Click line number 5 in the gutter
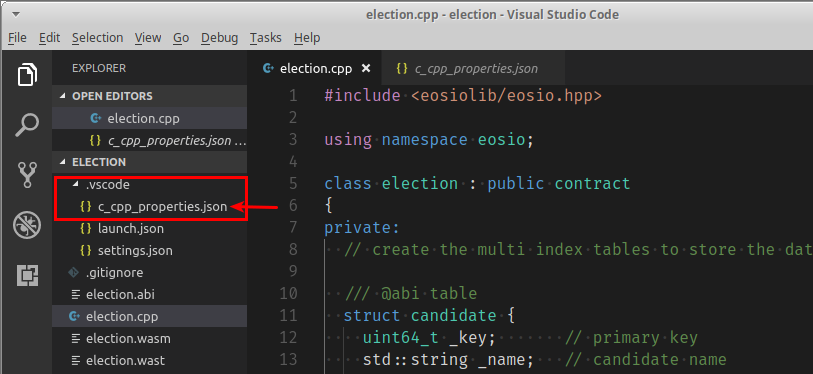 [292, 184]
